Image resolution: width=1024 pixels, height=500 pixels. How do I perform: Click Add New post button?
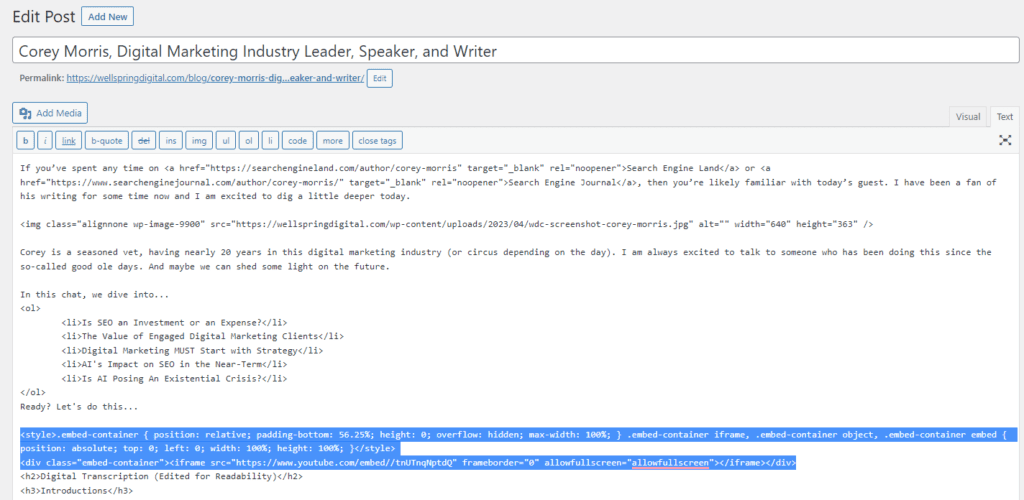[108, 16]
